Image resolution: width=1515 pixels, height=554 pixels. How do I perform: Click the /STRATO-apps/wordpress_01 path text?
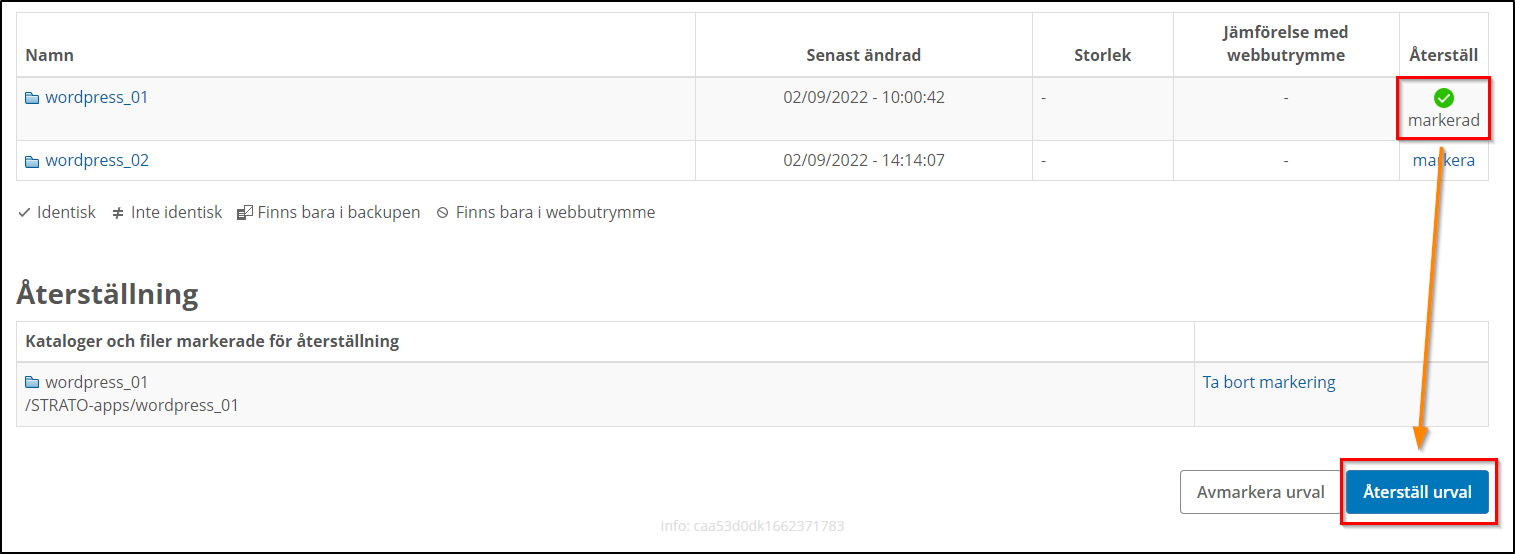[x=132, y=405]
